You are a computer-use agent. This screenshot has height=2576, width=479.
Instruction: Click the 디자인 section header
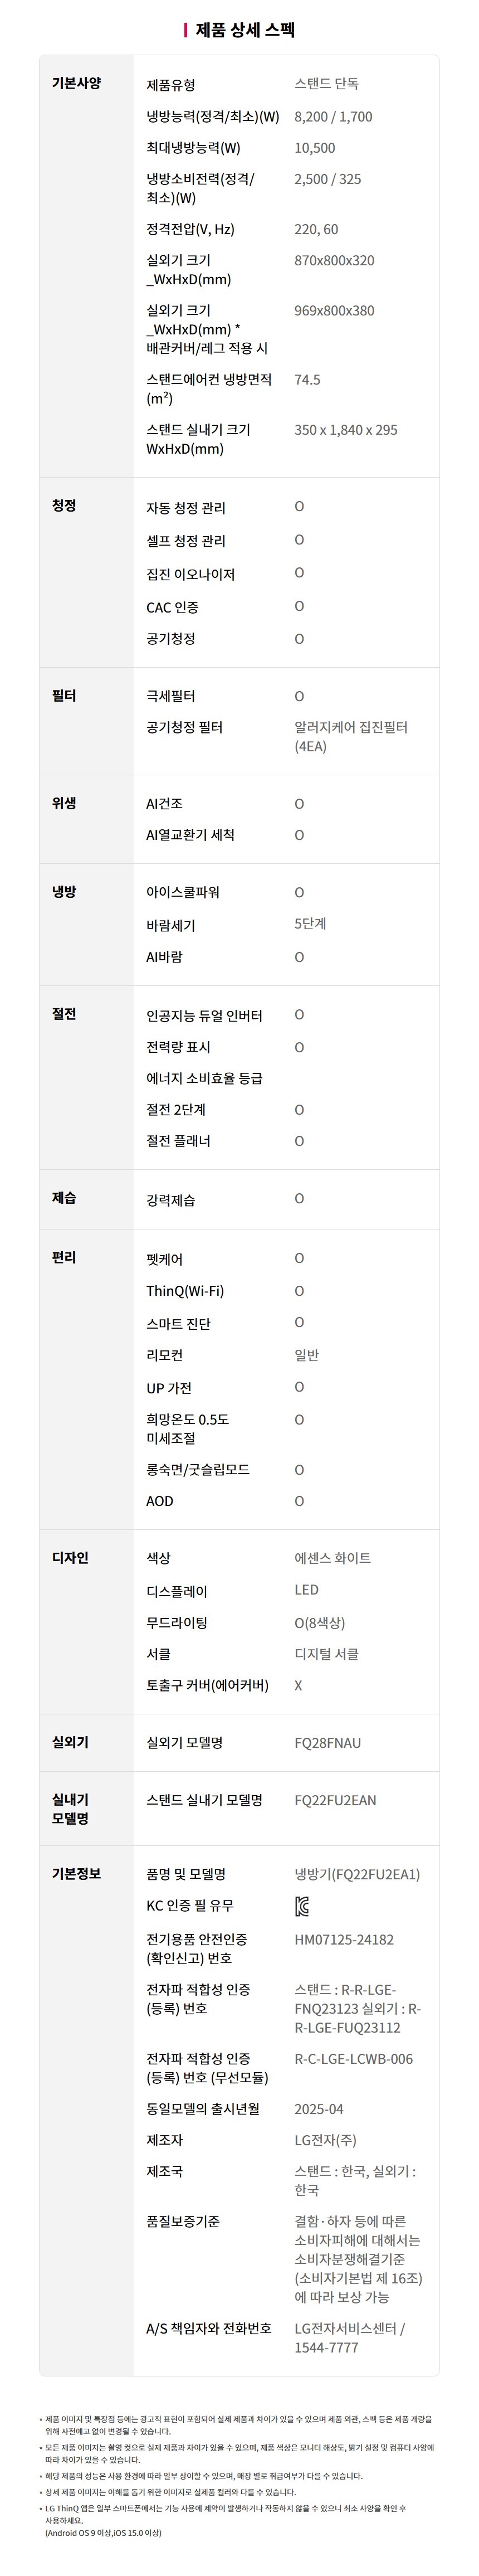(70, 1557)
